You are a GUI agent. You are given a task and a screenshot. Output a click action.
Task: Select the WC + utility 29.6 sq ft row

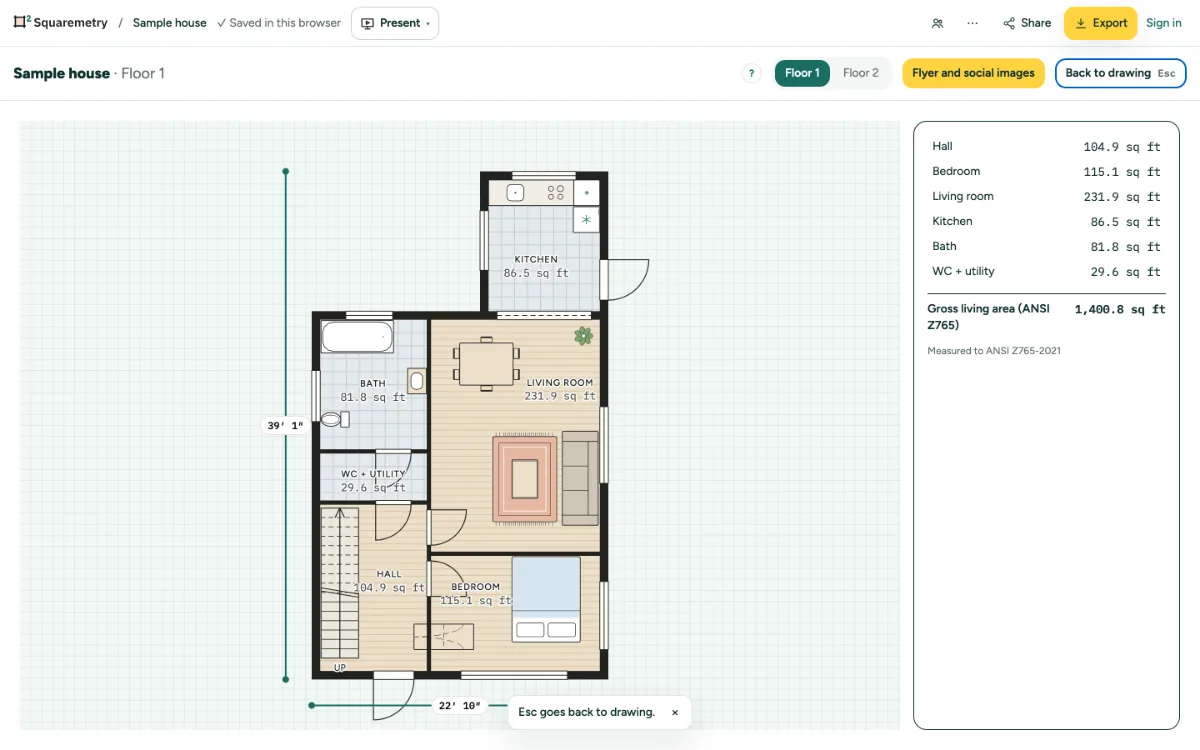(1046, 271)
